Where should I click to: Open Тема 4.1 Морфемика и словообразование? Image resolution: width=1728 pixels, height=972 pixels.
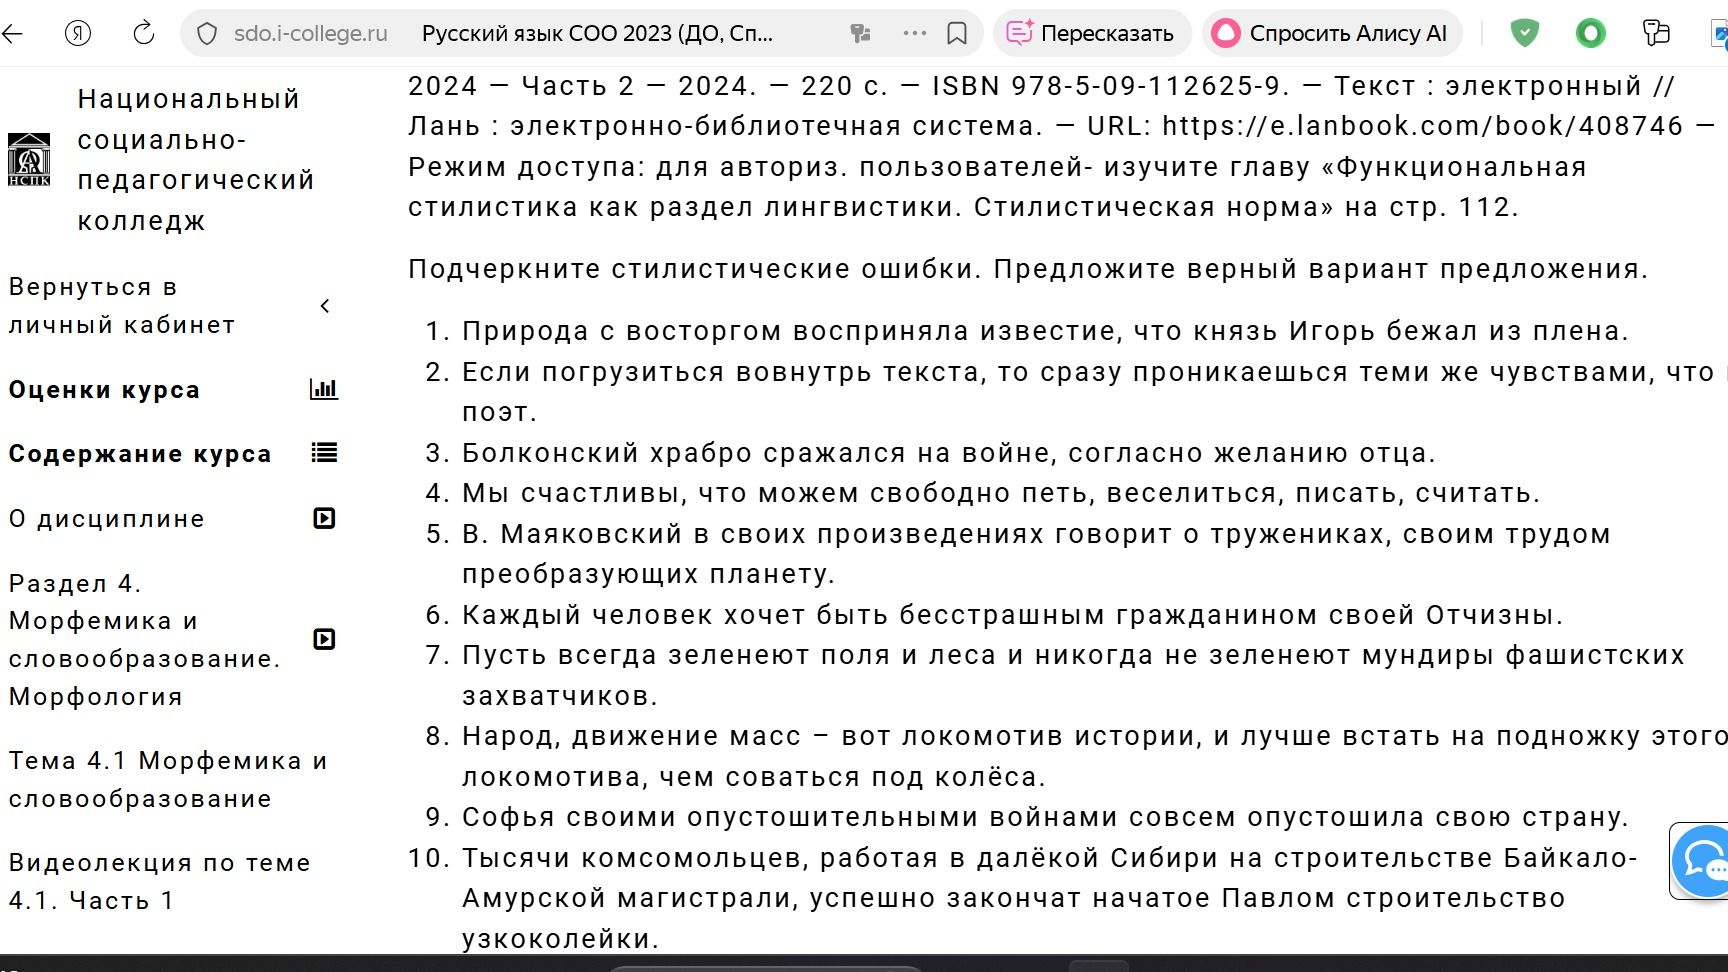click(x=168, y=780)
